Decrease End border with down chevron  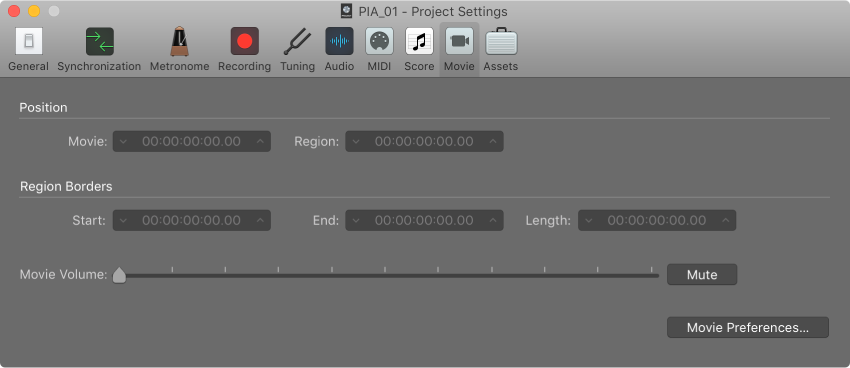(x=356, y=221)
